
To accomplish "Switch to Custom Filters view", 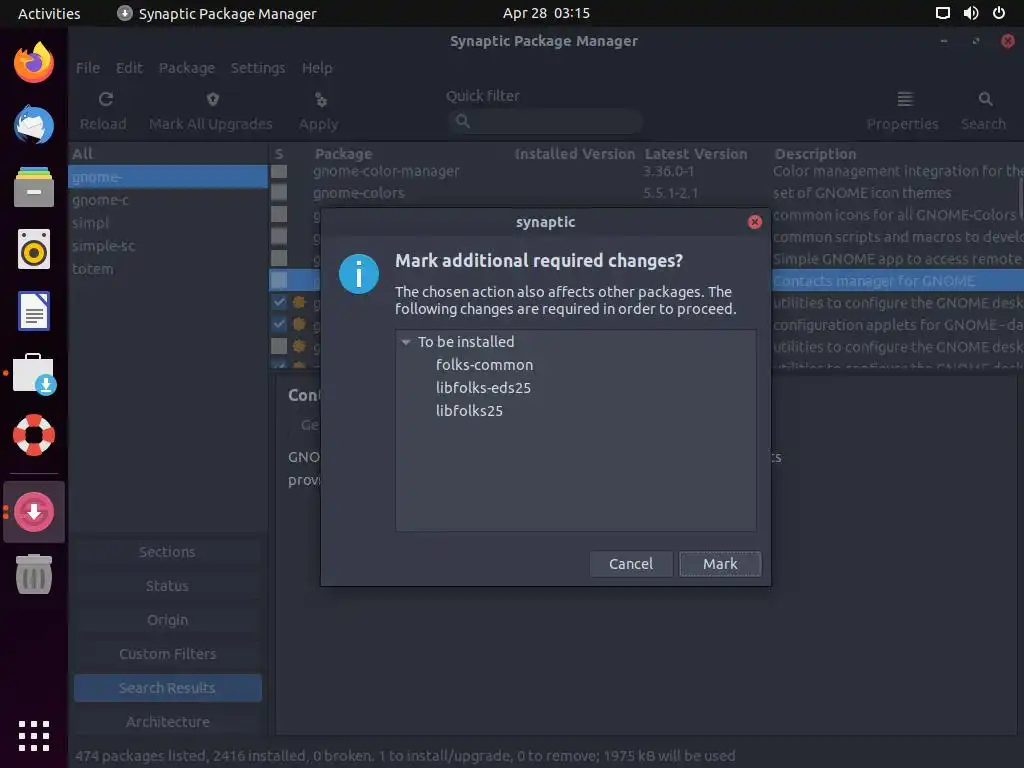I will (168, 654).
